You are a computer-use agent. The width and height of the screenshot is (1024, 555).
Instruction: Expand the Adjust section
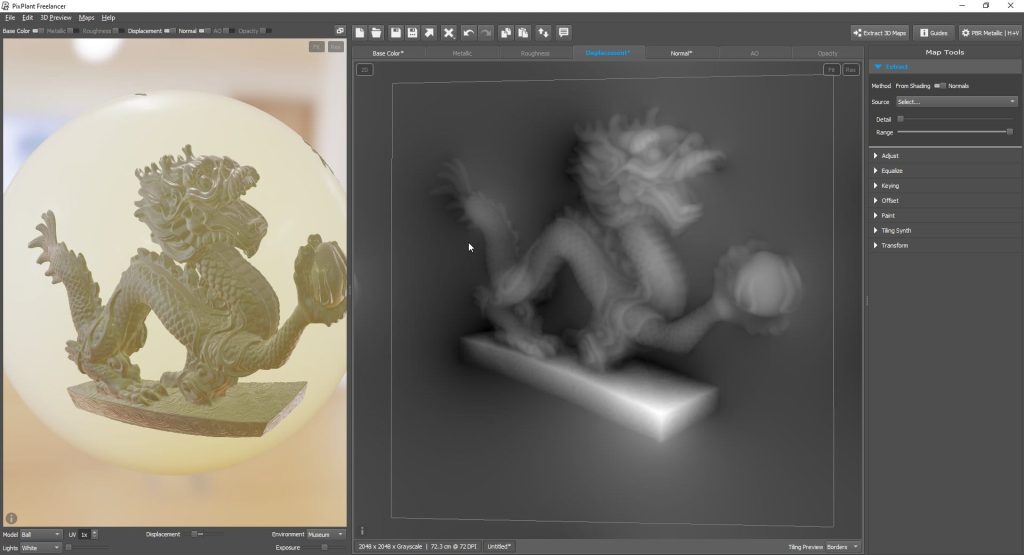890,156
